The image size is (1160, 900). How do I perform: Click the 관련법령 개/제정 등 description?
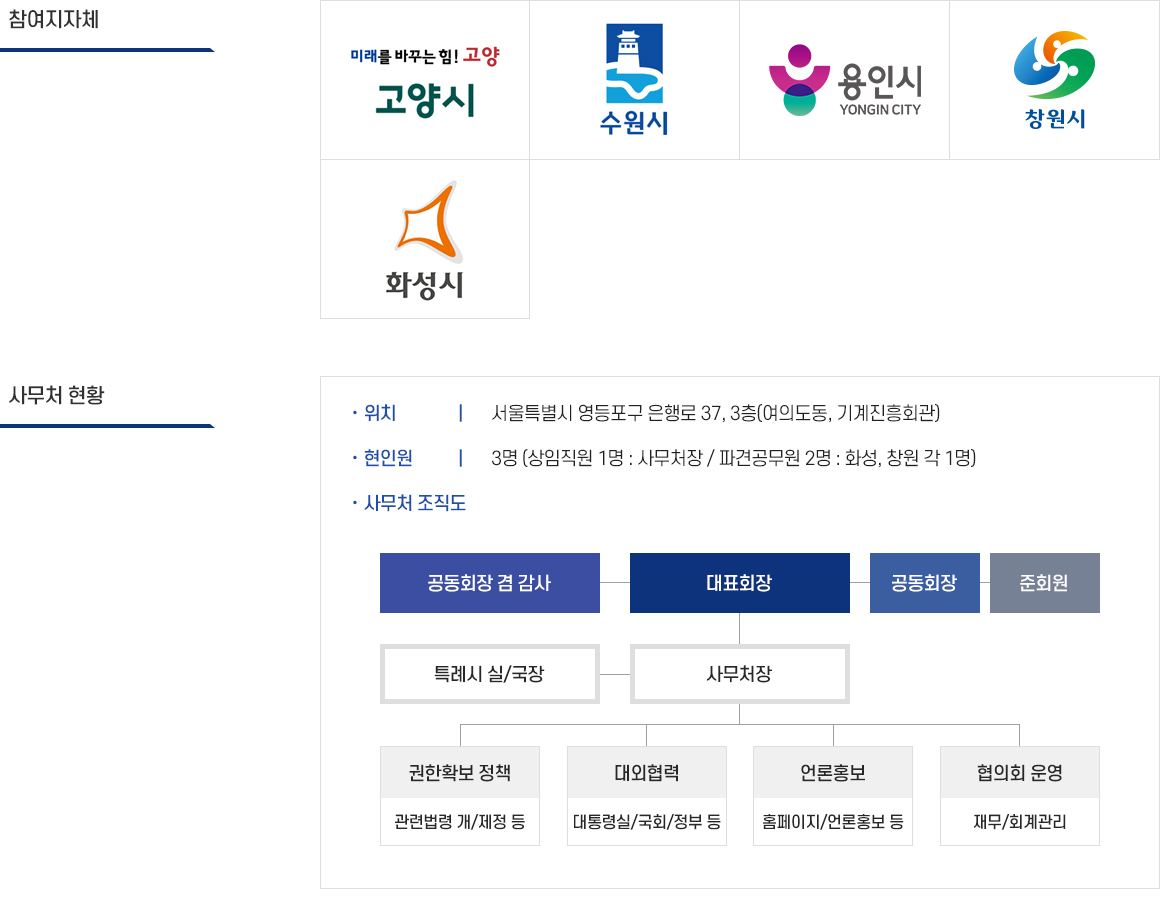coord(460,822)
